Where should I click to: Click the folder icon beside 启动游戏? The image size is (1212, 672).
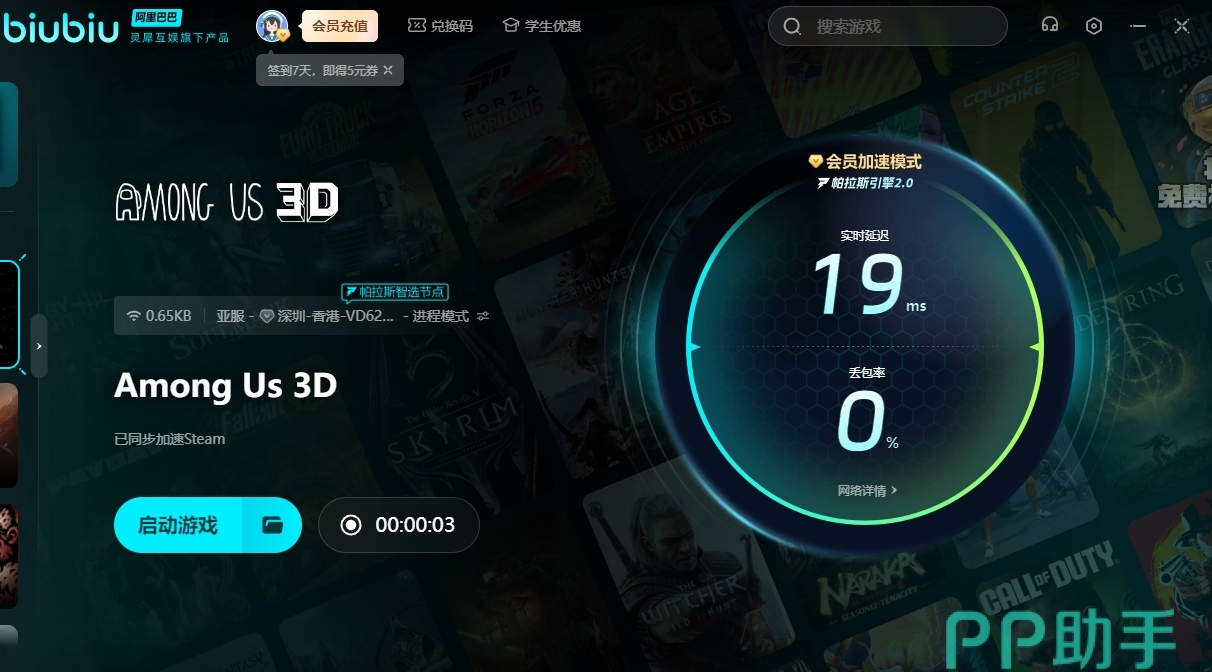(x=272, y=525)
